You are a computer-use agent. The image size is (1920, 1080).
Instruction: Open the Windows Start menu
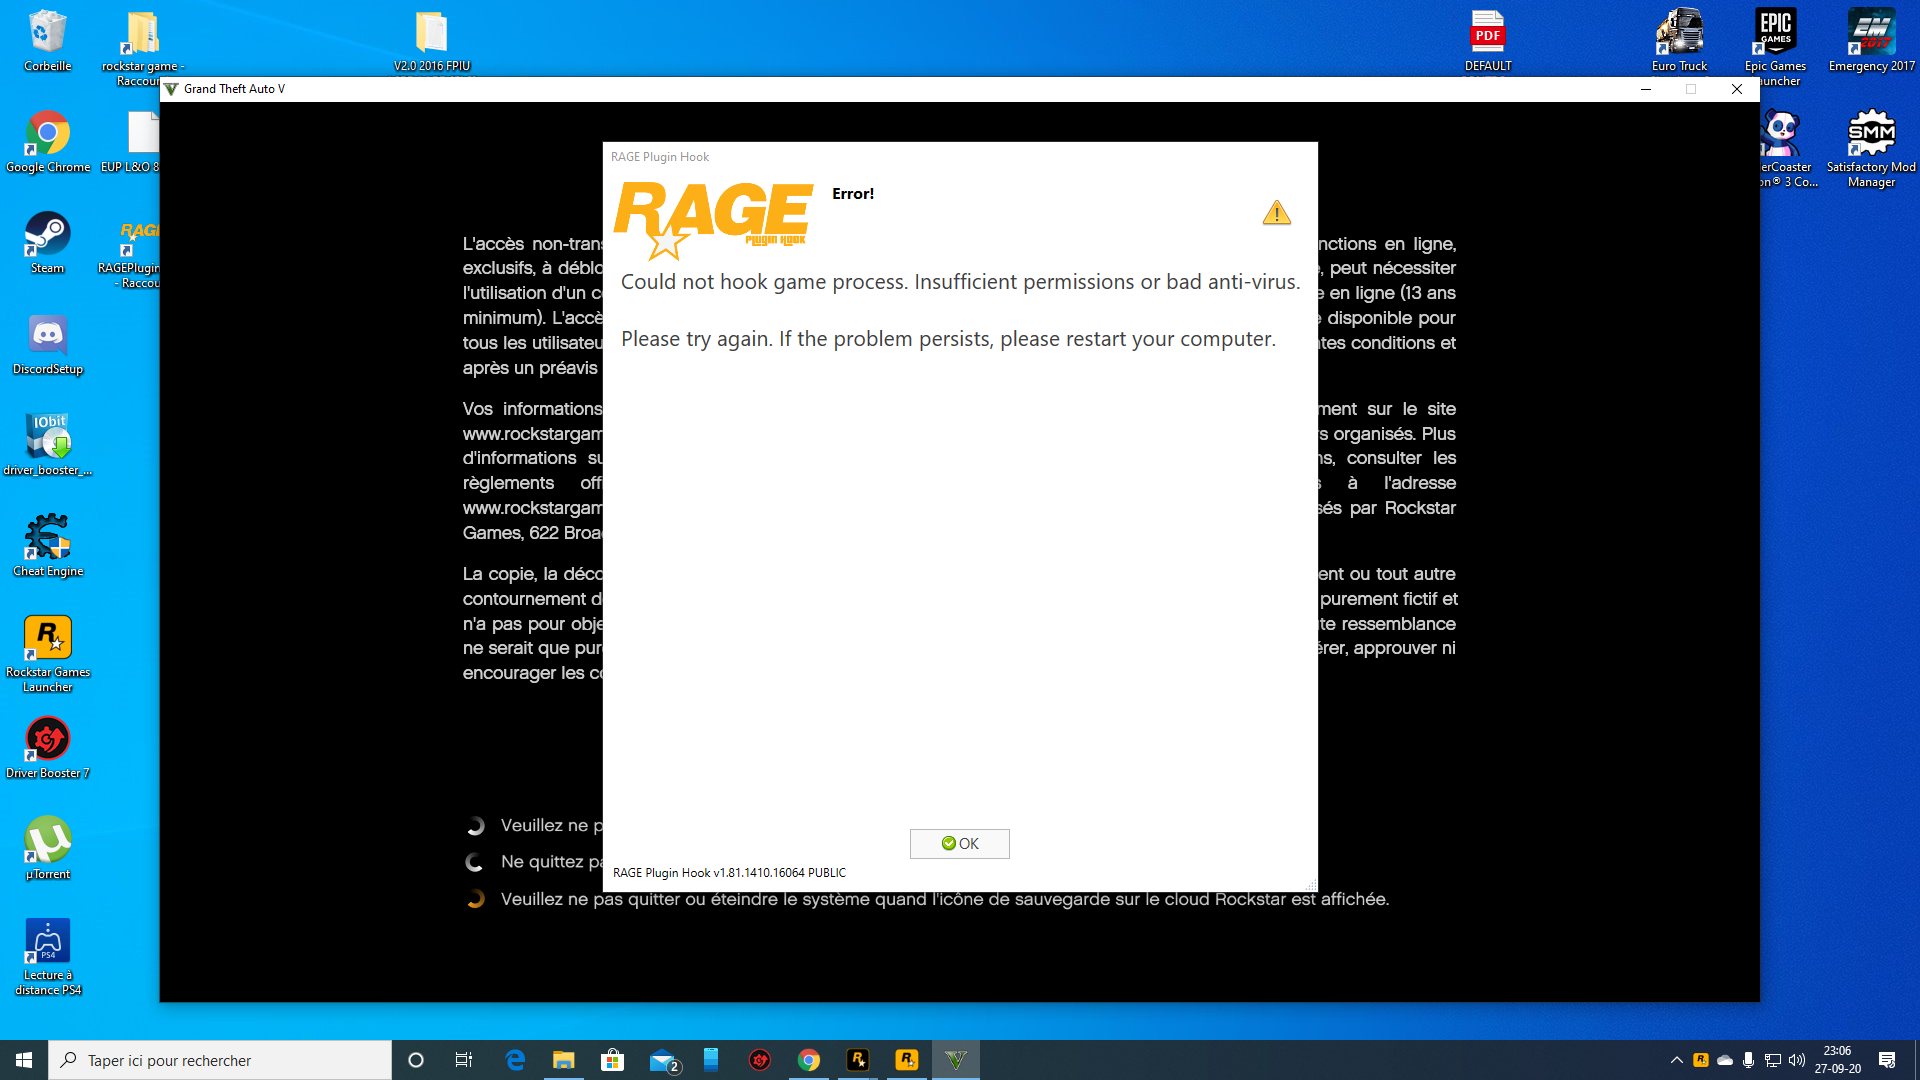[x=24, y=1060]
